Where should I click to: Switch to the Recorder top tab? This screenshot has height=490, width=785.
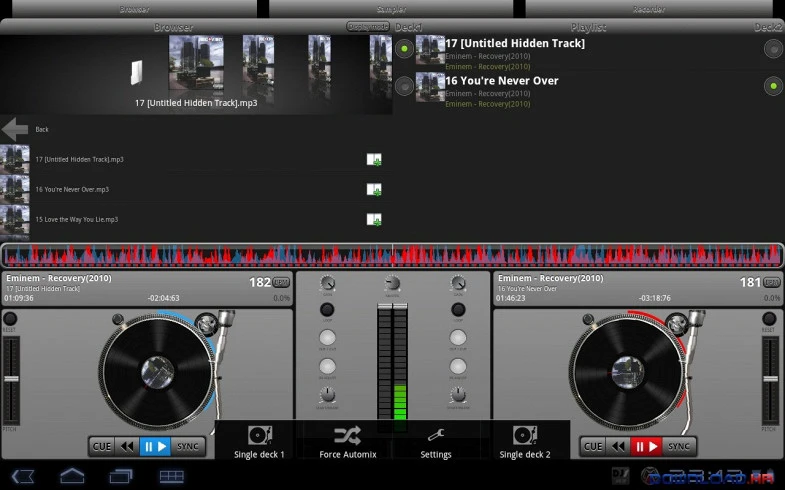pos(649,9)
